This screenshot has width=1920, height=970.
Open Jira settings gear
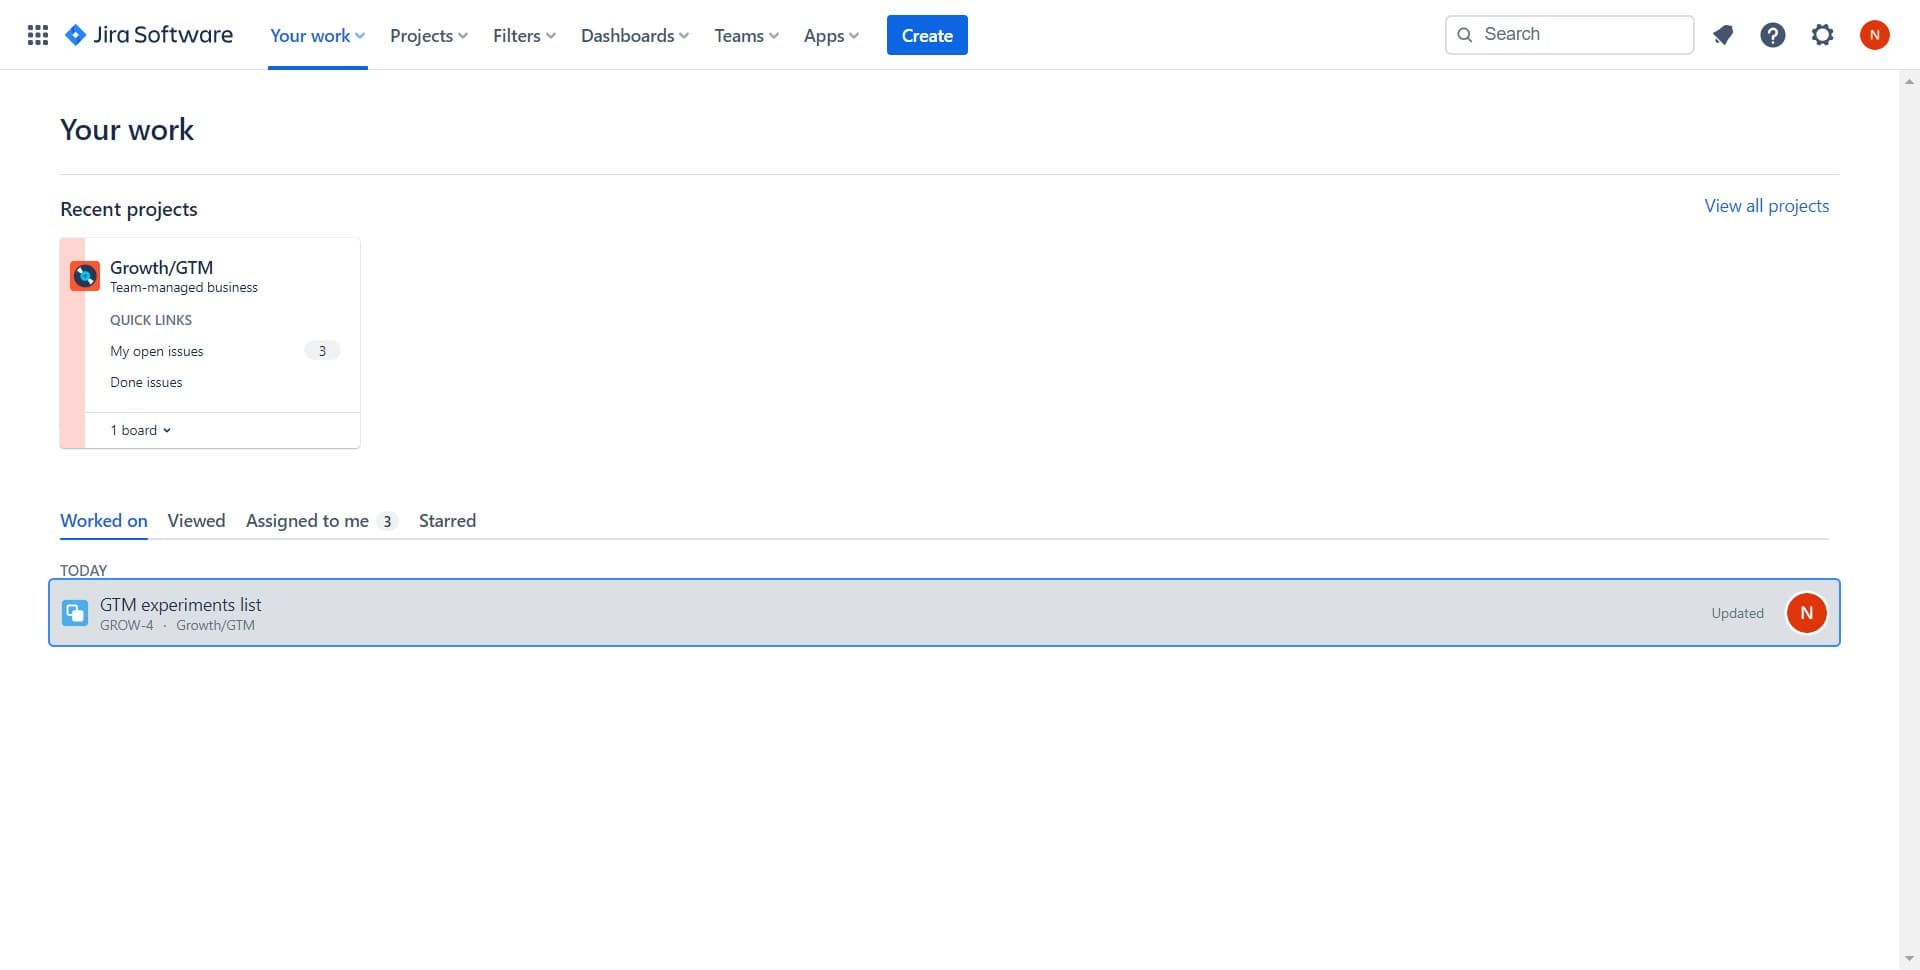pos(1822,34)
